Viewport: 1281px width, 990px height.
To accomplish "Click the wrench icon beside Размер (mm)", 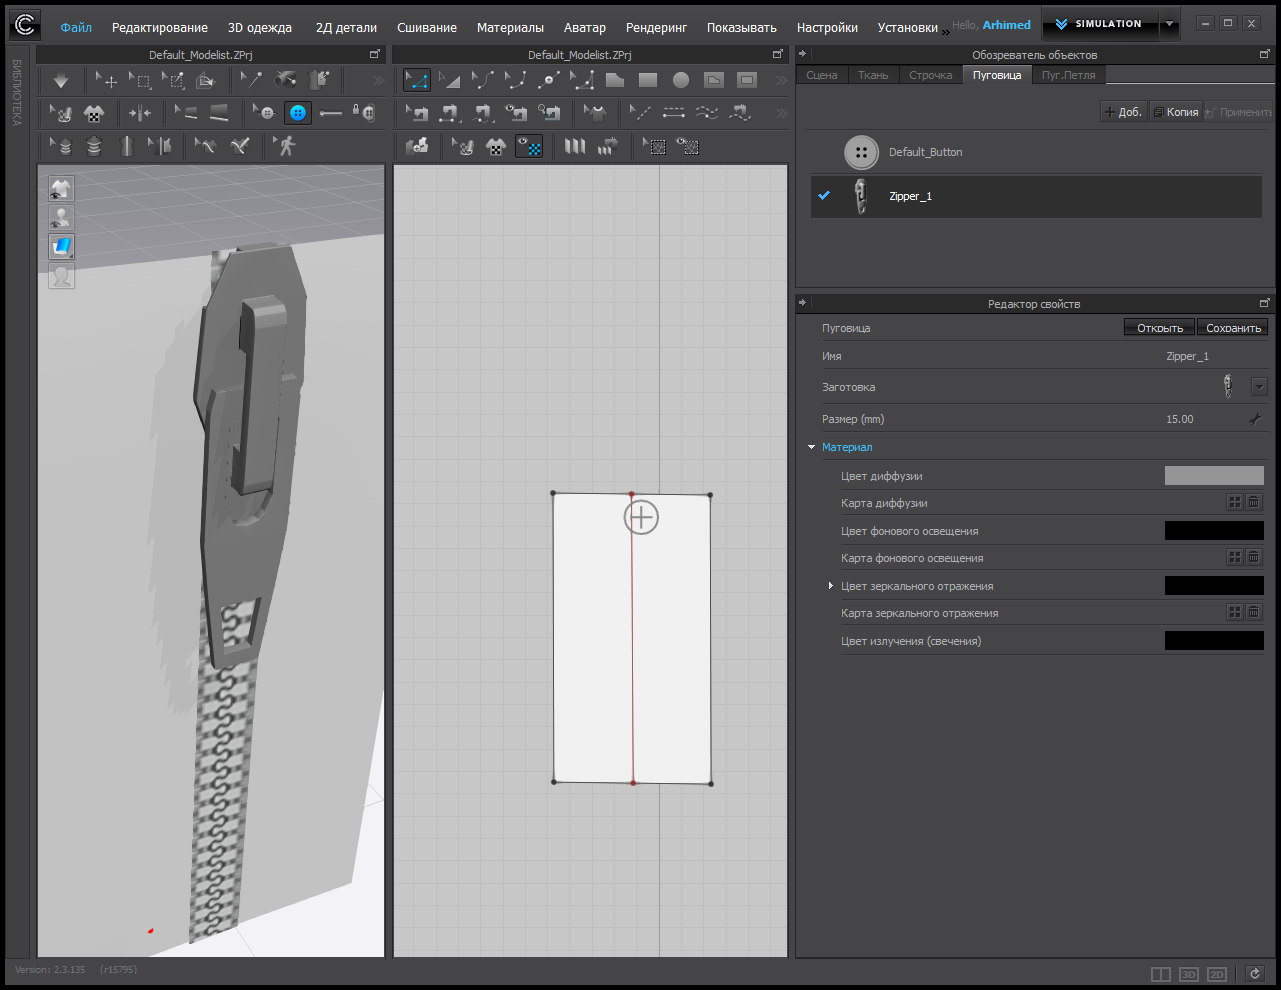I will click(x=1256, y=419).
